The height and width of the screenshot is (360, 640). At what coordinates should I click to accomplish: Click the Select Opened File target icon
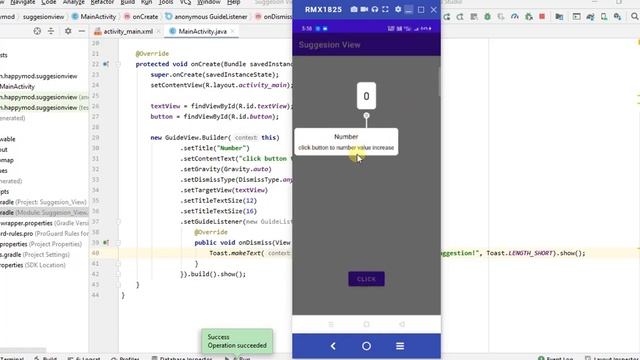coord(37,31)
